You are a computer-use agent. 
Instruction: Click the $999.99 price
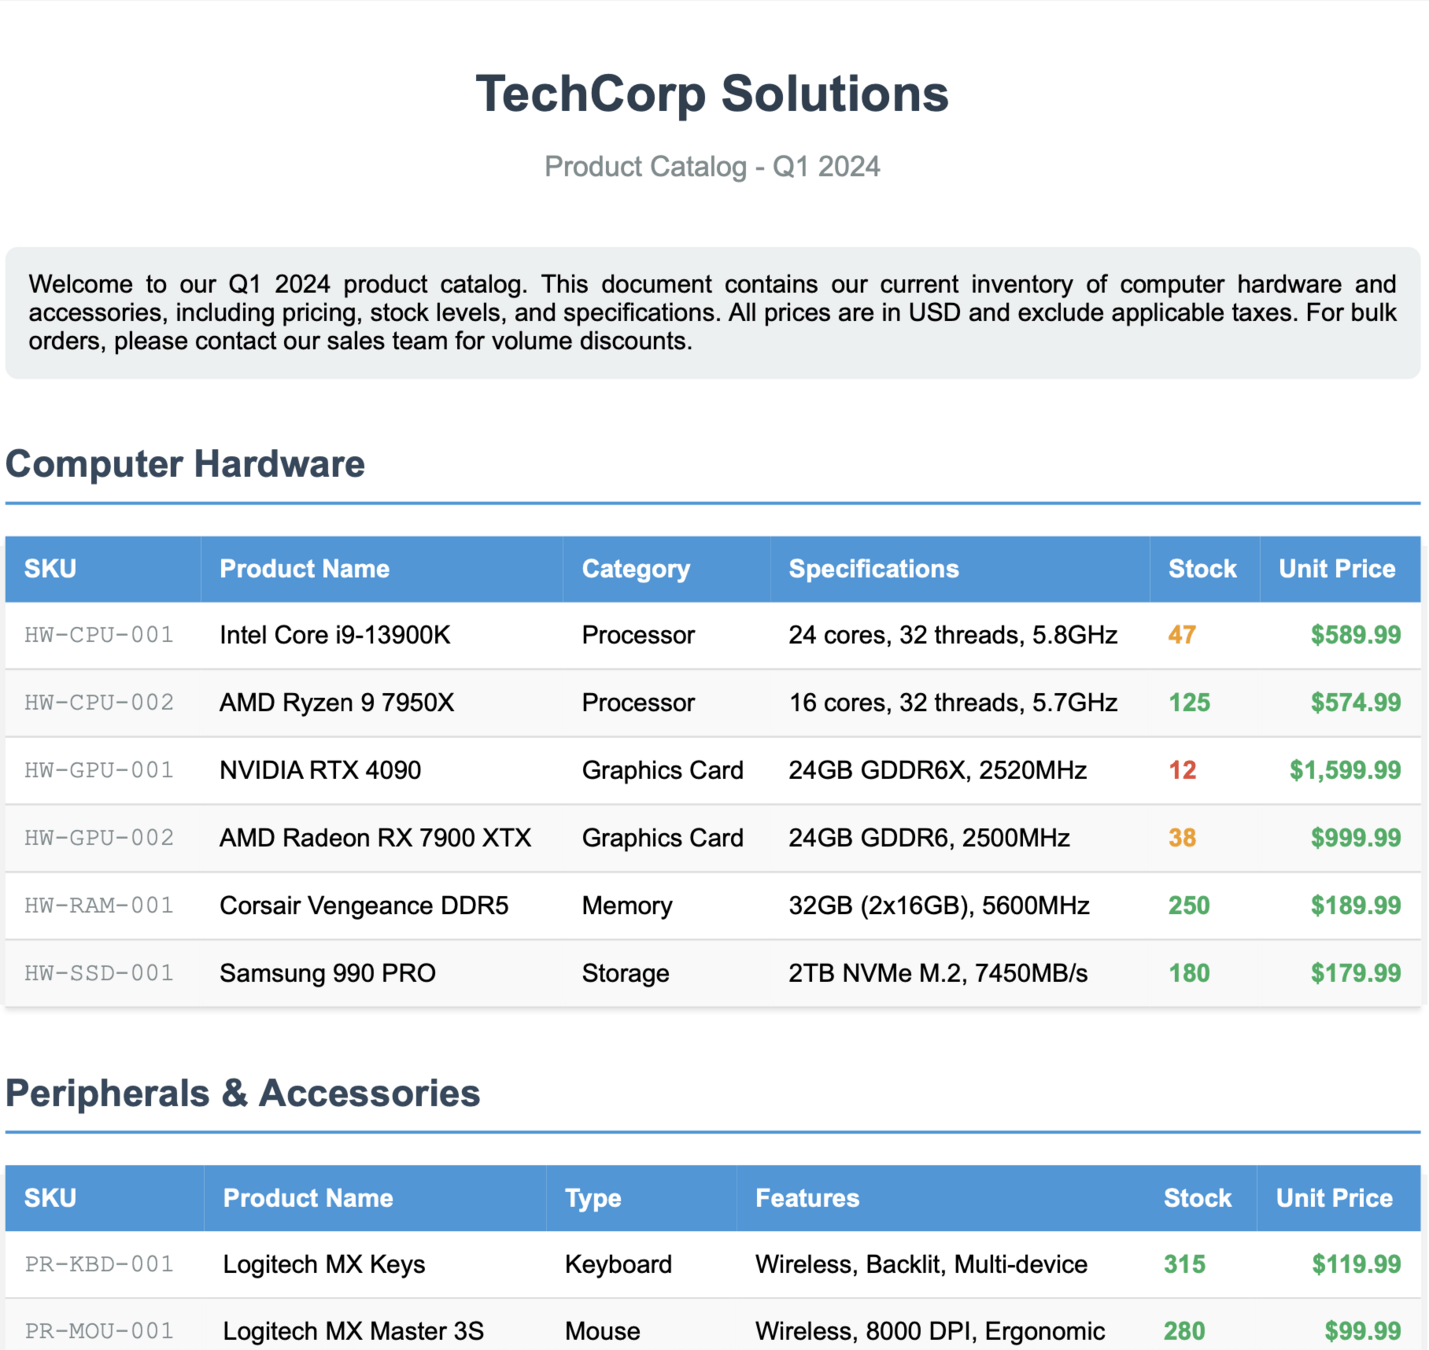tap(1355, 838)
